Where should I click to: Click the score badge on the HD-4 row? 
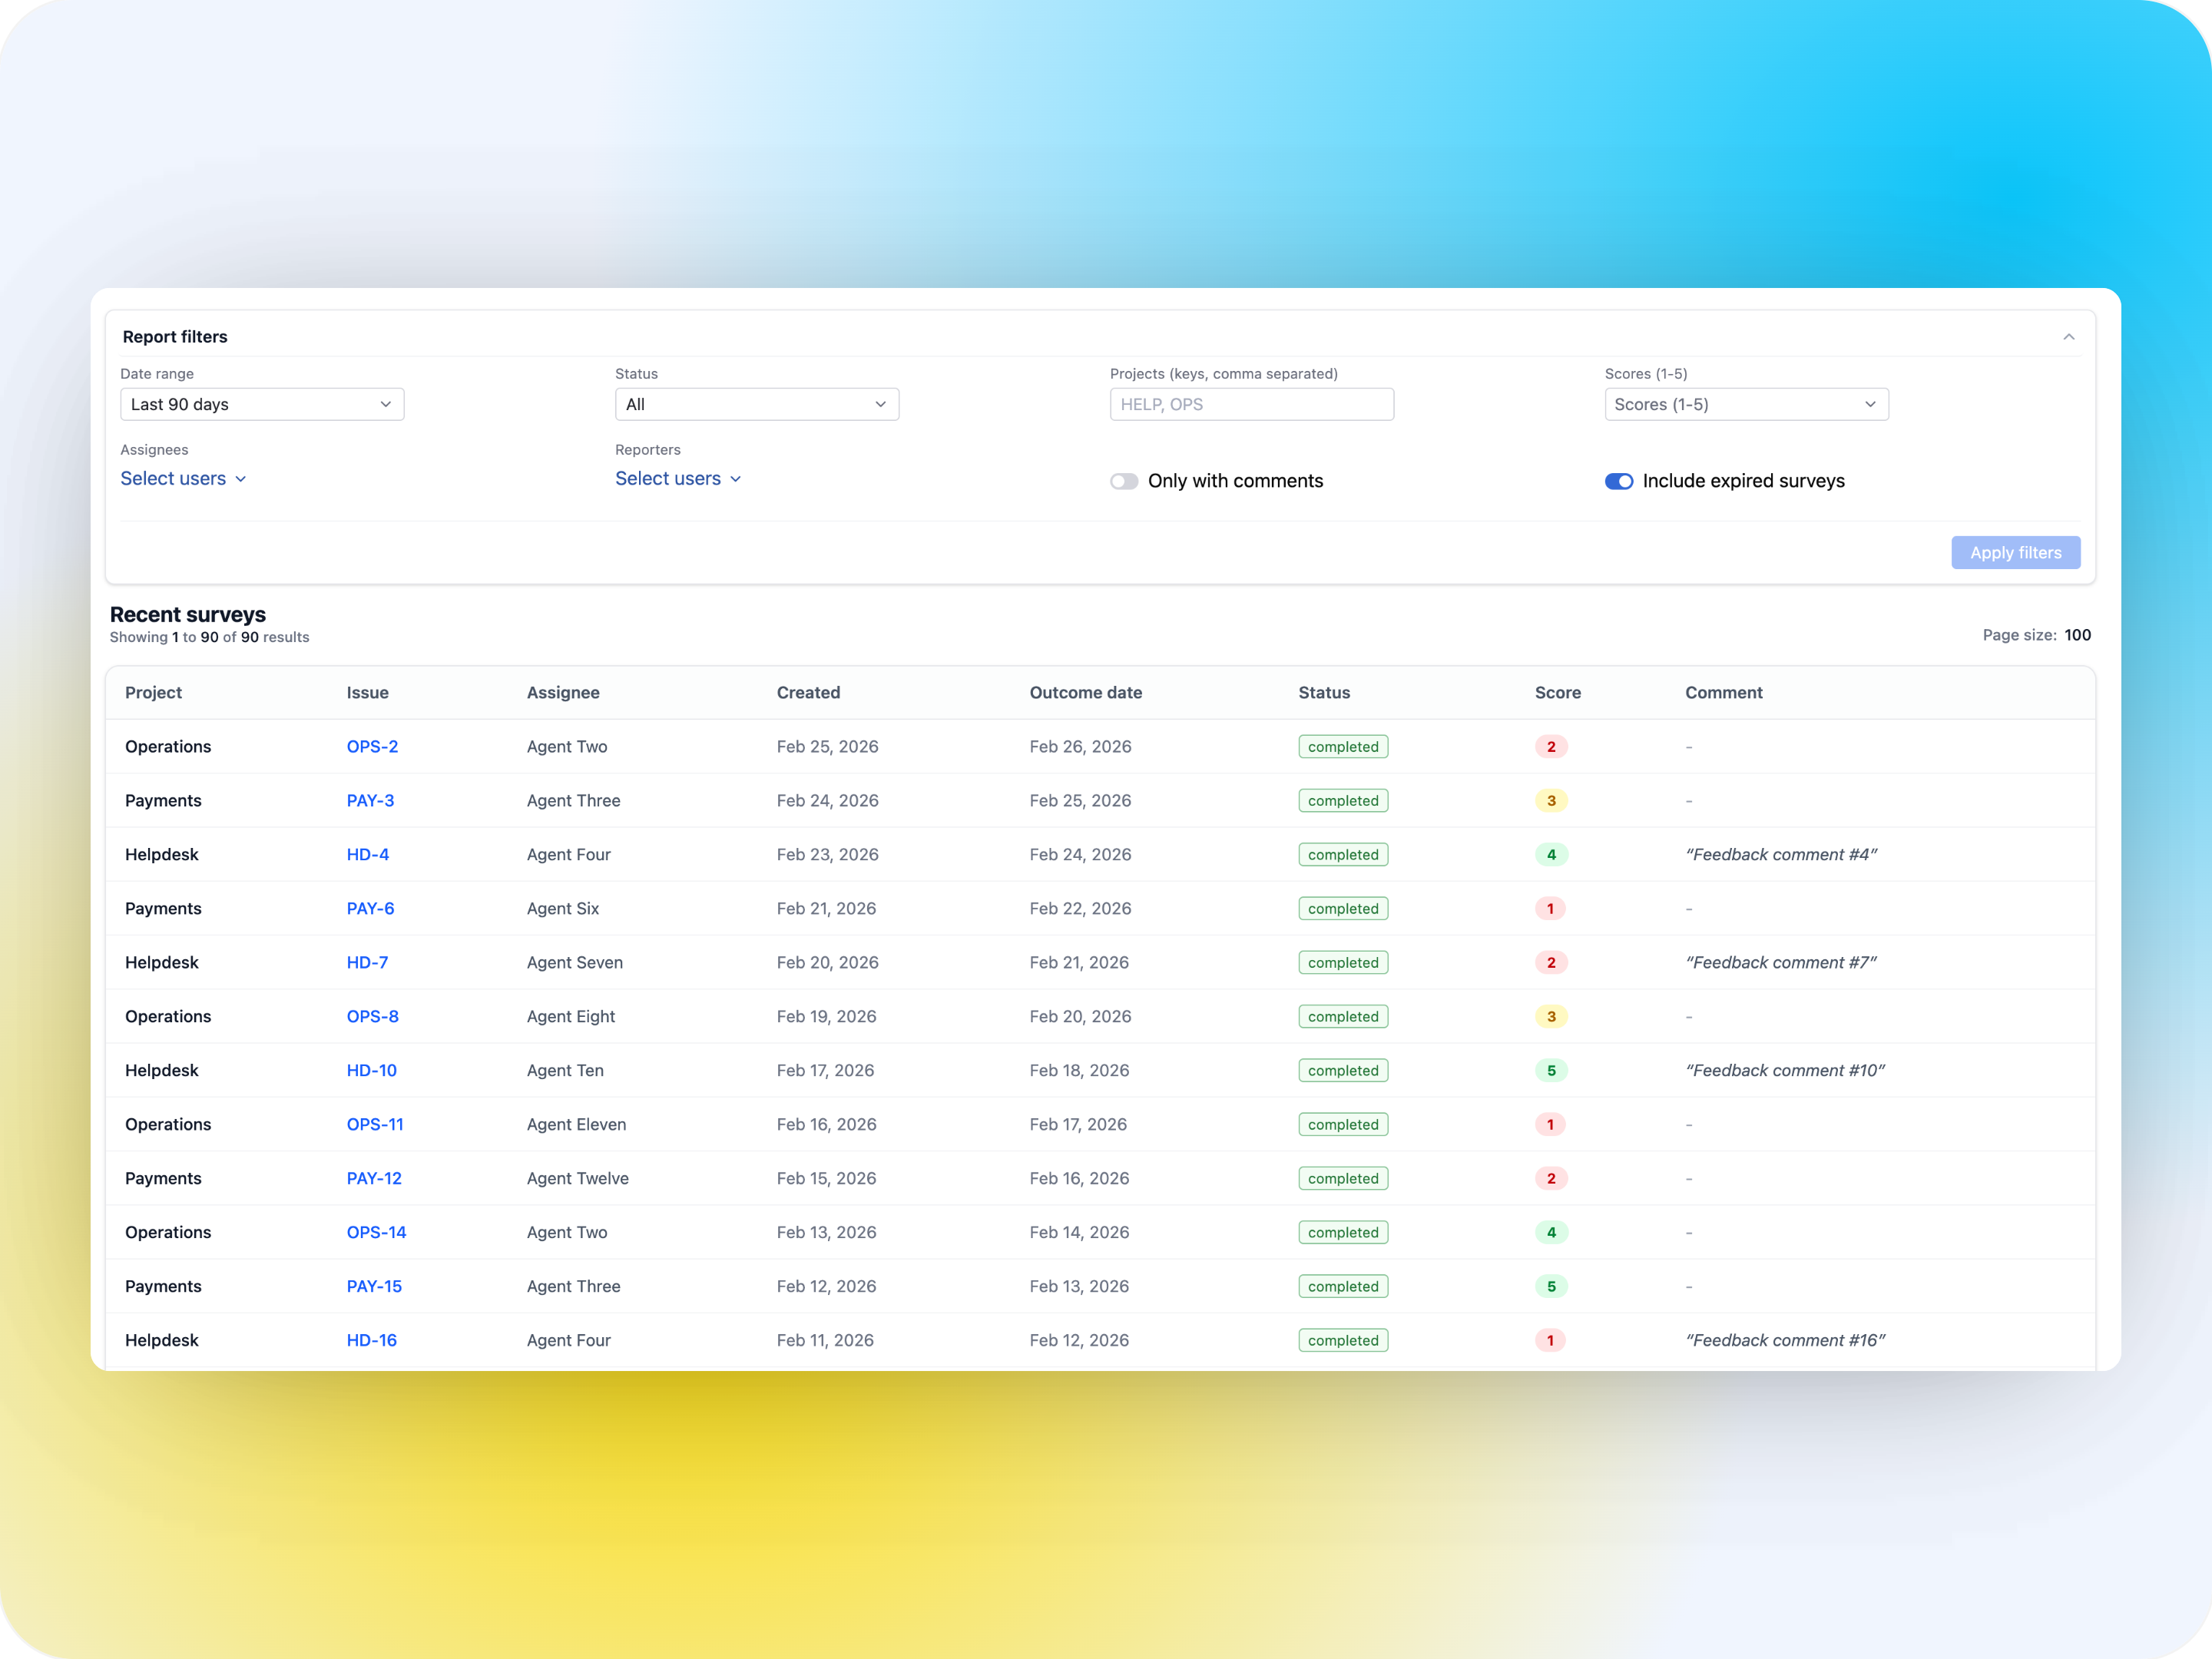(1551, 854)
